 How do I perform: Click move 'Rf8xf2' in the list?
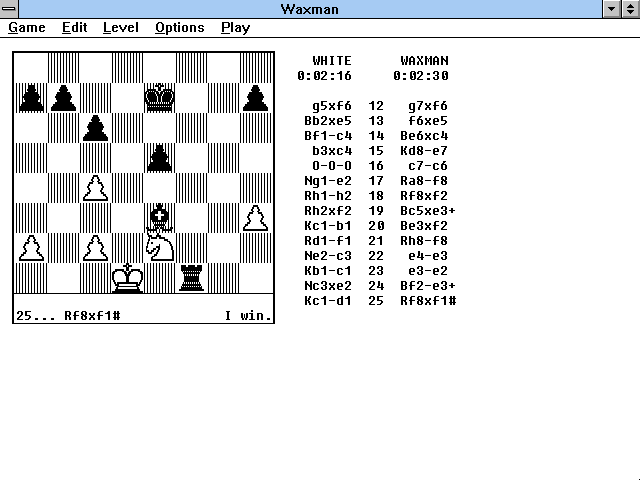[424, 196]
